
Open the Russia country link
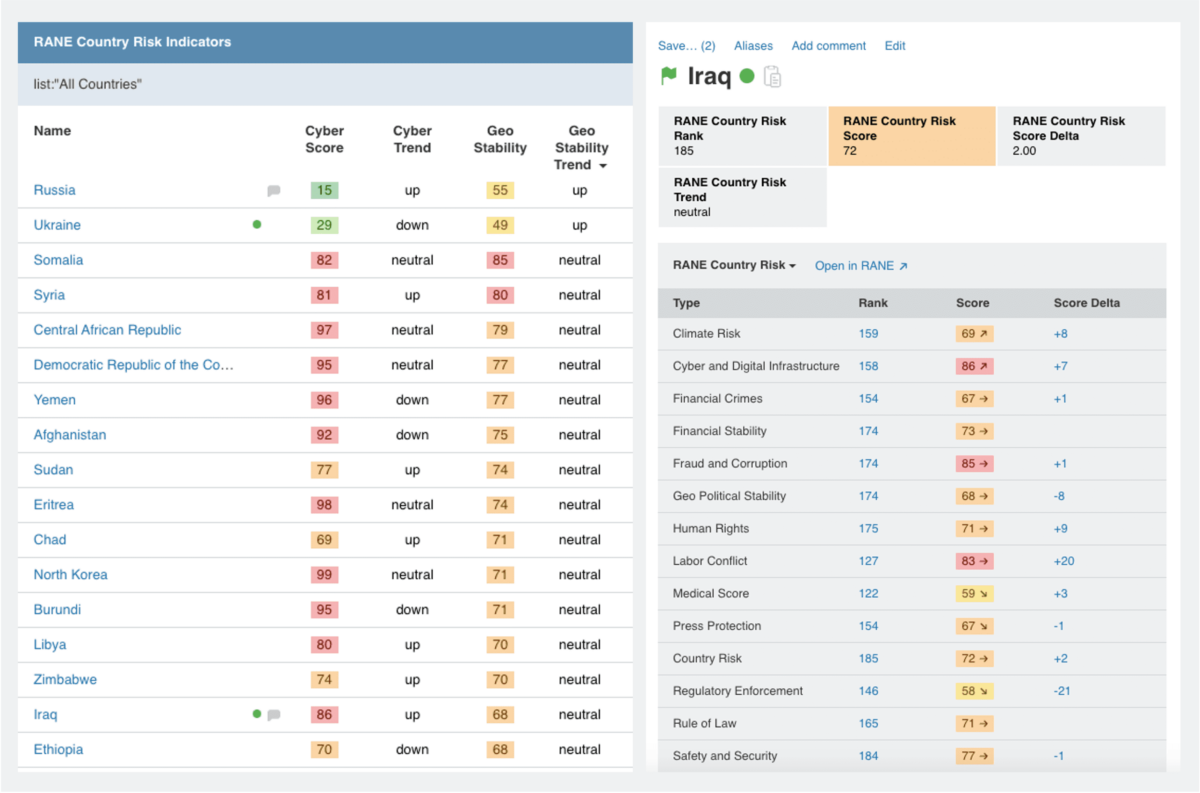click(x=55, y=190)
